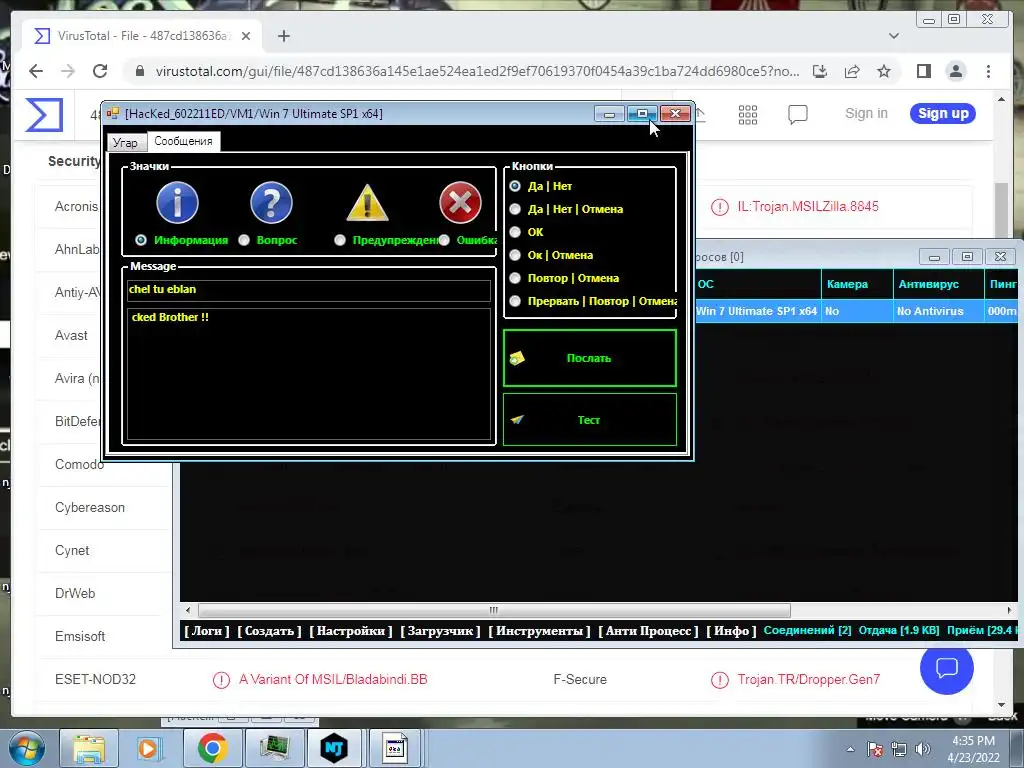Choose the OK only buttons option
This screenshot has height=768, width=1024.
pyautogui.click(x=515, y=232)
